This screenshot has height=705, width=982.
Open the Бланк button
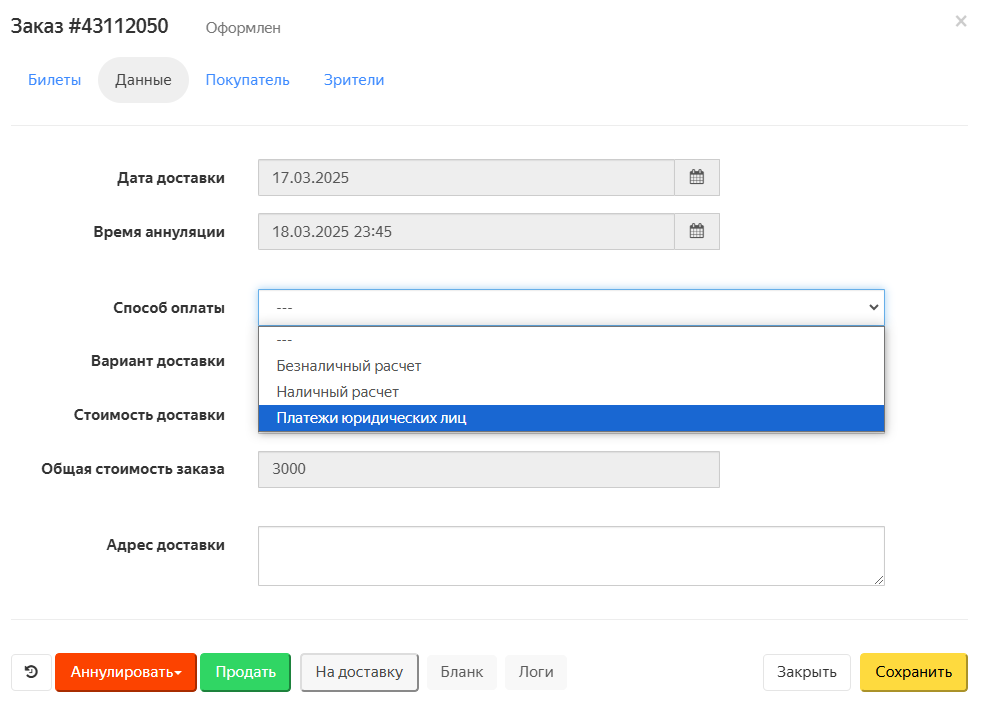click(x=462, y=672)
